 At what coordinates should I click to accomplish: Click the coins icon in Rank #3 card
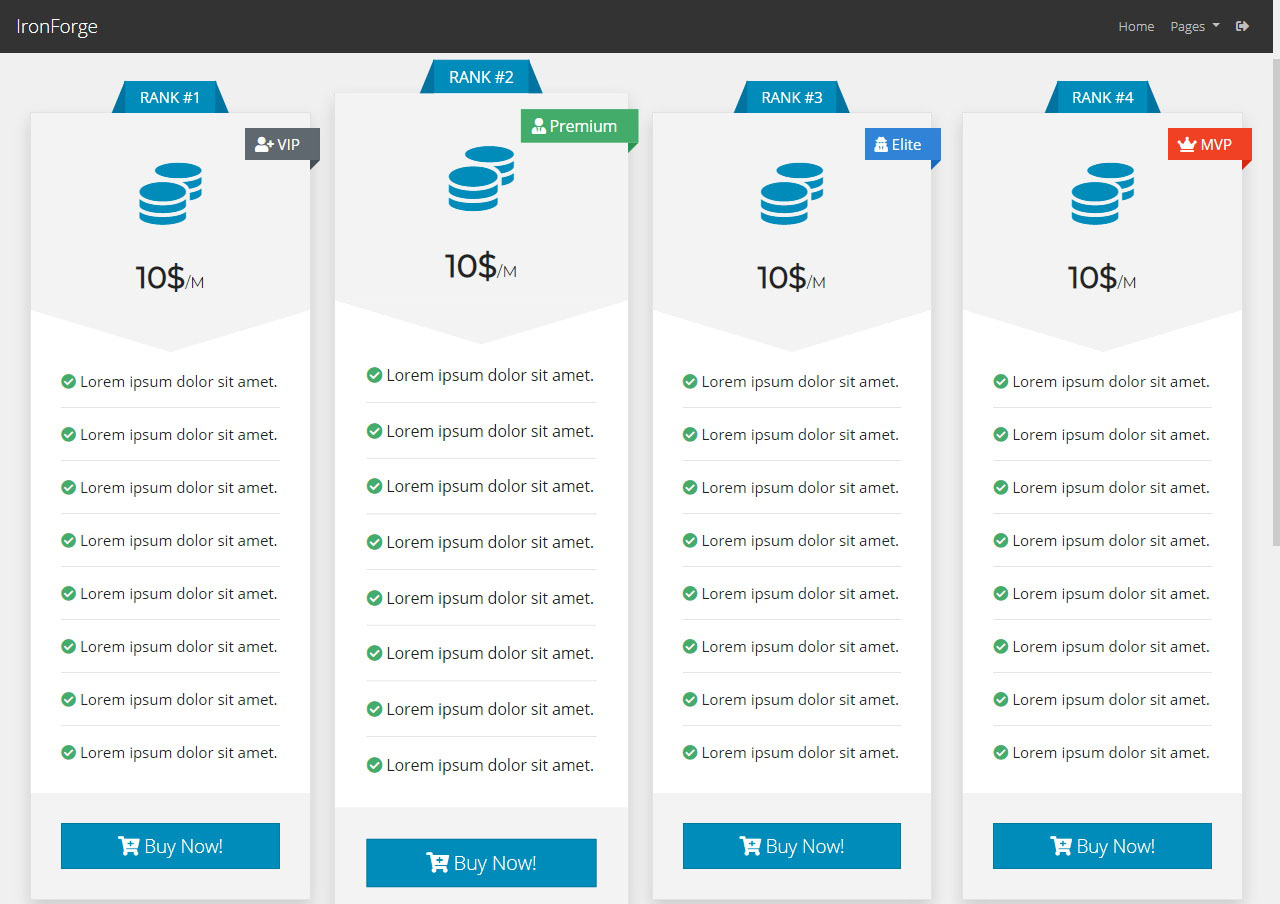(x=791, y=193)
